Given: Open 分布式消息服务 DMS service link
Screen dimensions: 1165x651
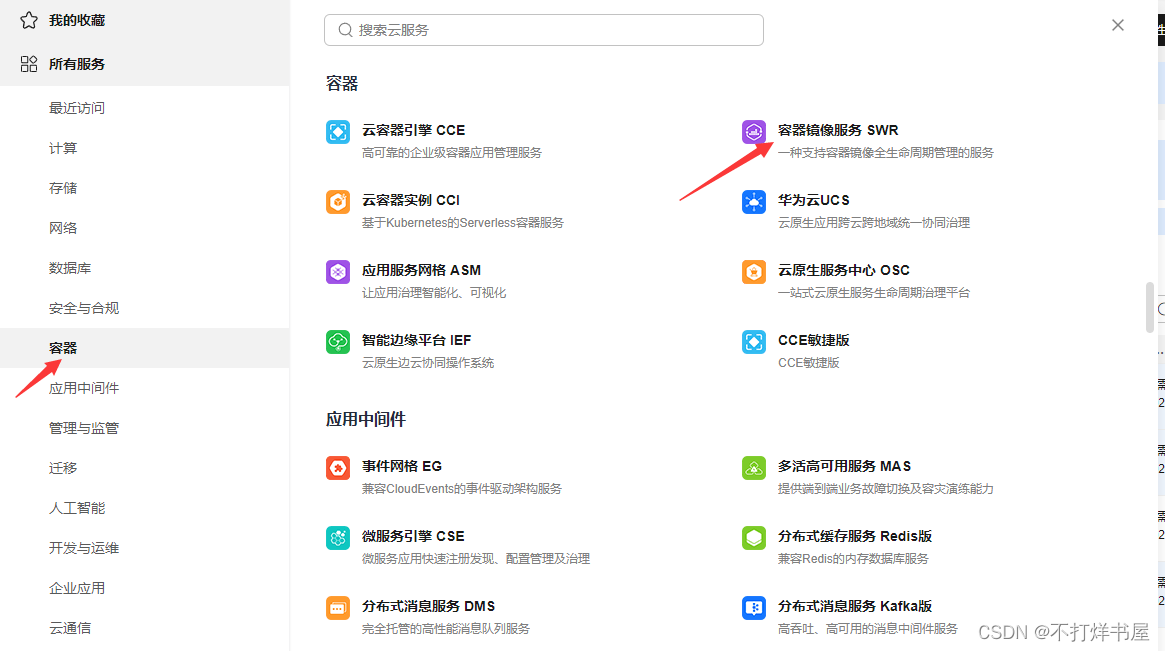Looking at the screenshot, I should pos(429,606).
